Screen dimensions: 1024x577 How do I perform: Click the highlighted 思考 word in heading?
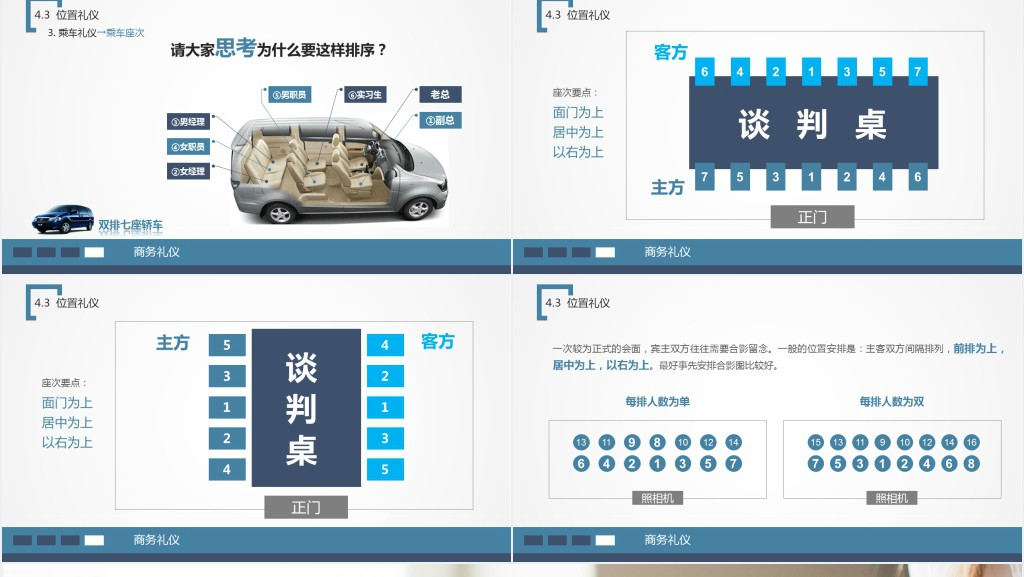tap(236, 49)
